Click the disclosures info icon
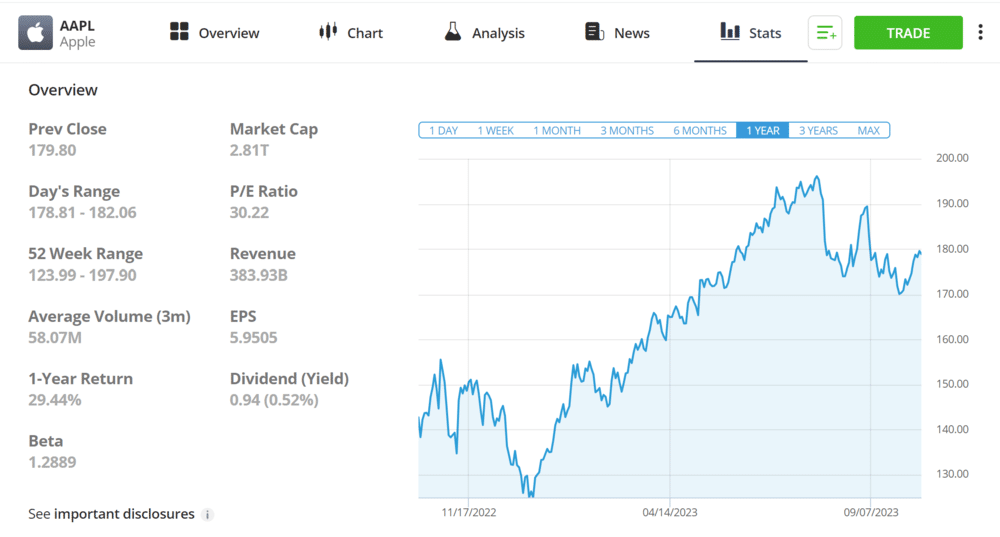This screenshot has width=1000, height=537. click(207, 515)
